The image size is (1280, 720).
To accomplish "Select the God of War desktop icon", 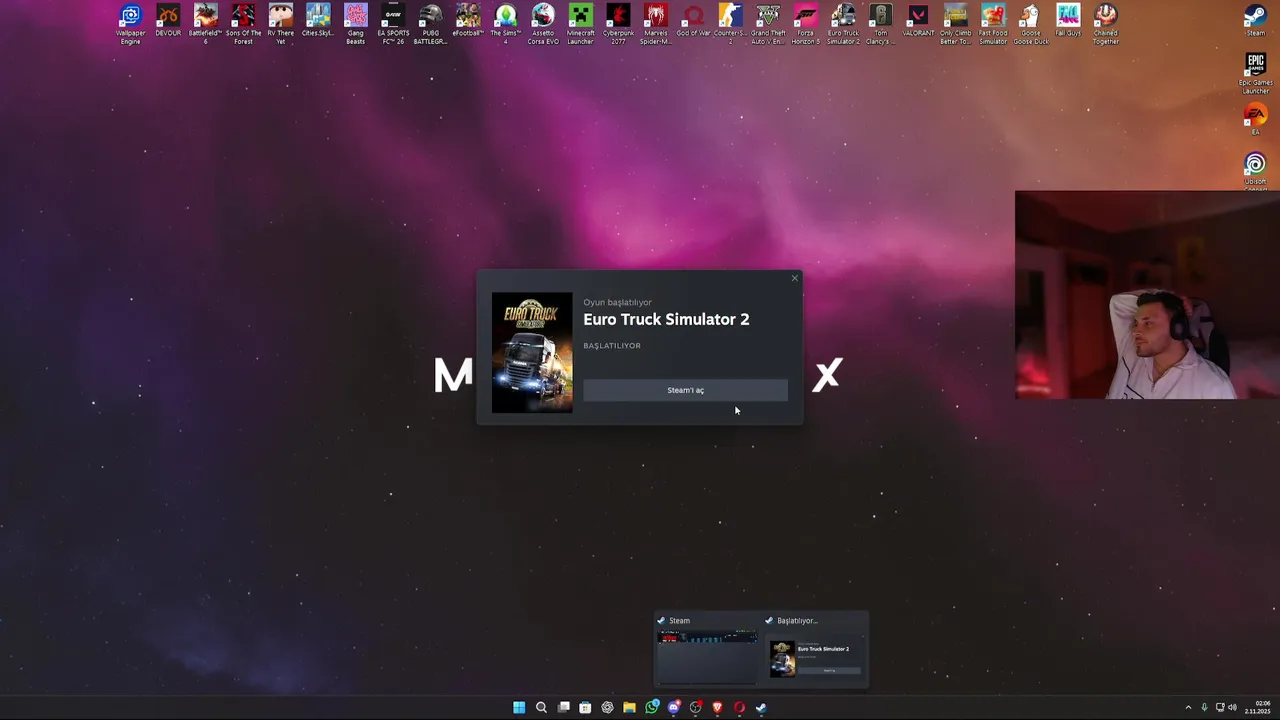I will [693, 22].
